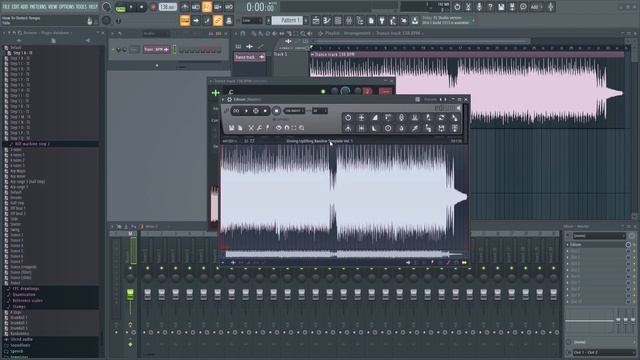The image size is (640, 360).
Task: Open the Edison wrench tools menu icon
Action: [x=259, y=128]
